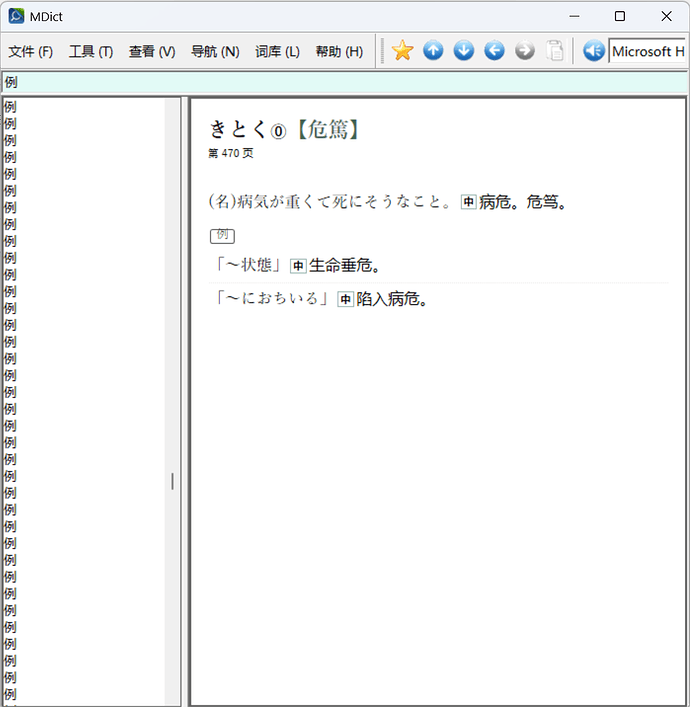The width and height of the screenshot is (690, 707).
Task: Click the boxed 例 label in definition
Action: tap(222, 235)
